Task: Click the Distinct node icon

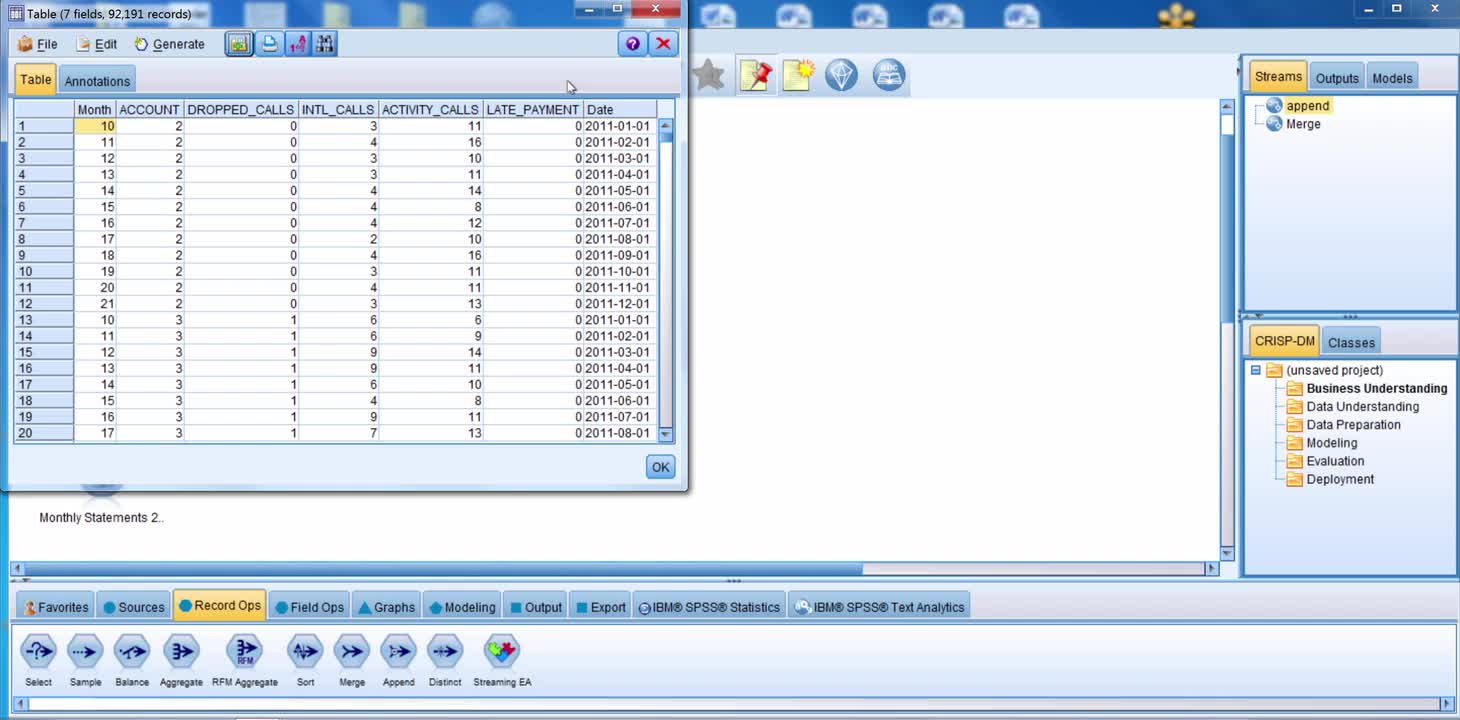Action: (x=445, y=652)
